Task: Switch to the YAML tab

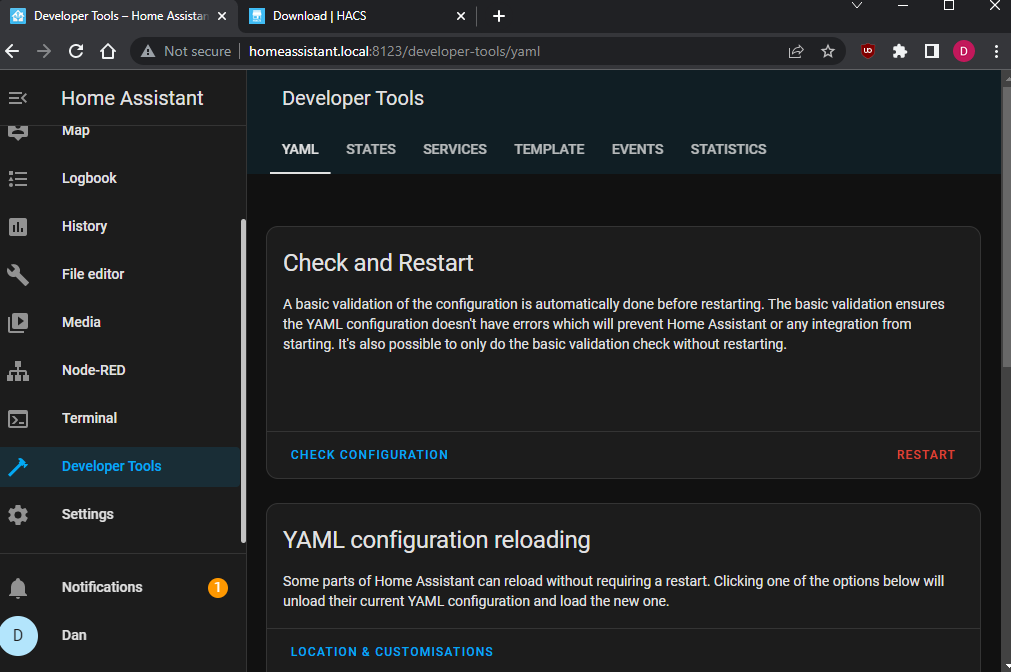Action: [300, 150]
